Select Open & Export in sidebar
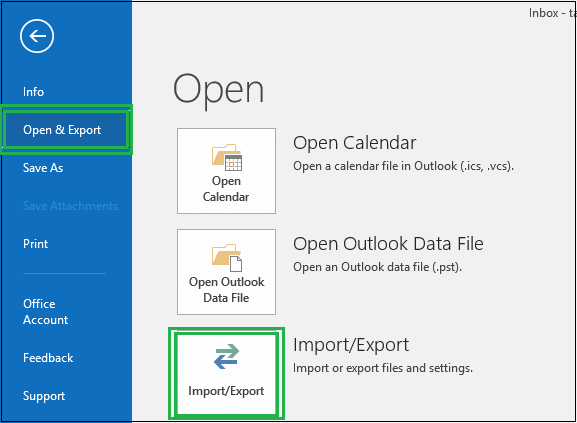Viewport: 577px width, 423px height. 62,130
